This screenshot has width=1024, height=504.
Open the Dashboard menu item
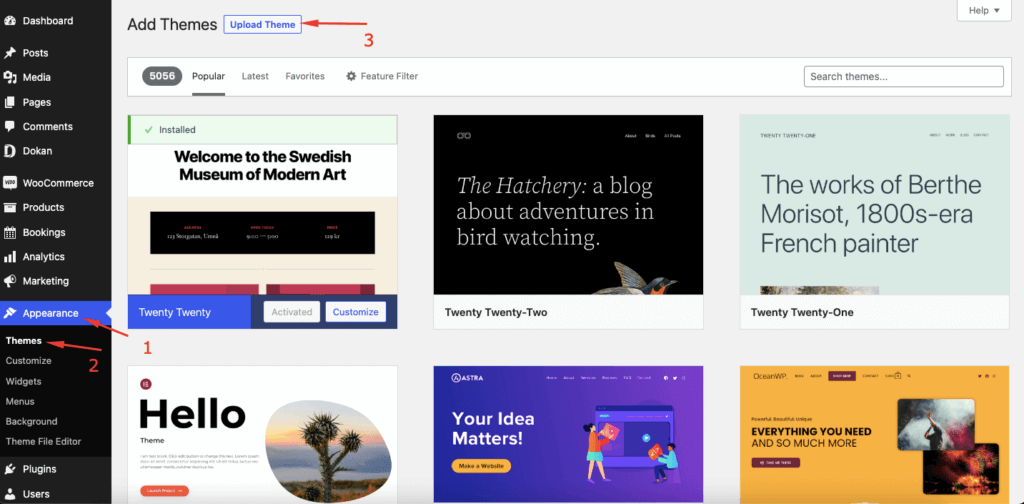click(x=48, y=21)
